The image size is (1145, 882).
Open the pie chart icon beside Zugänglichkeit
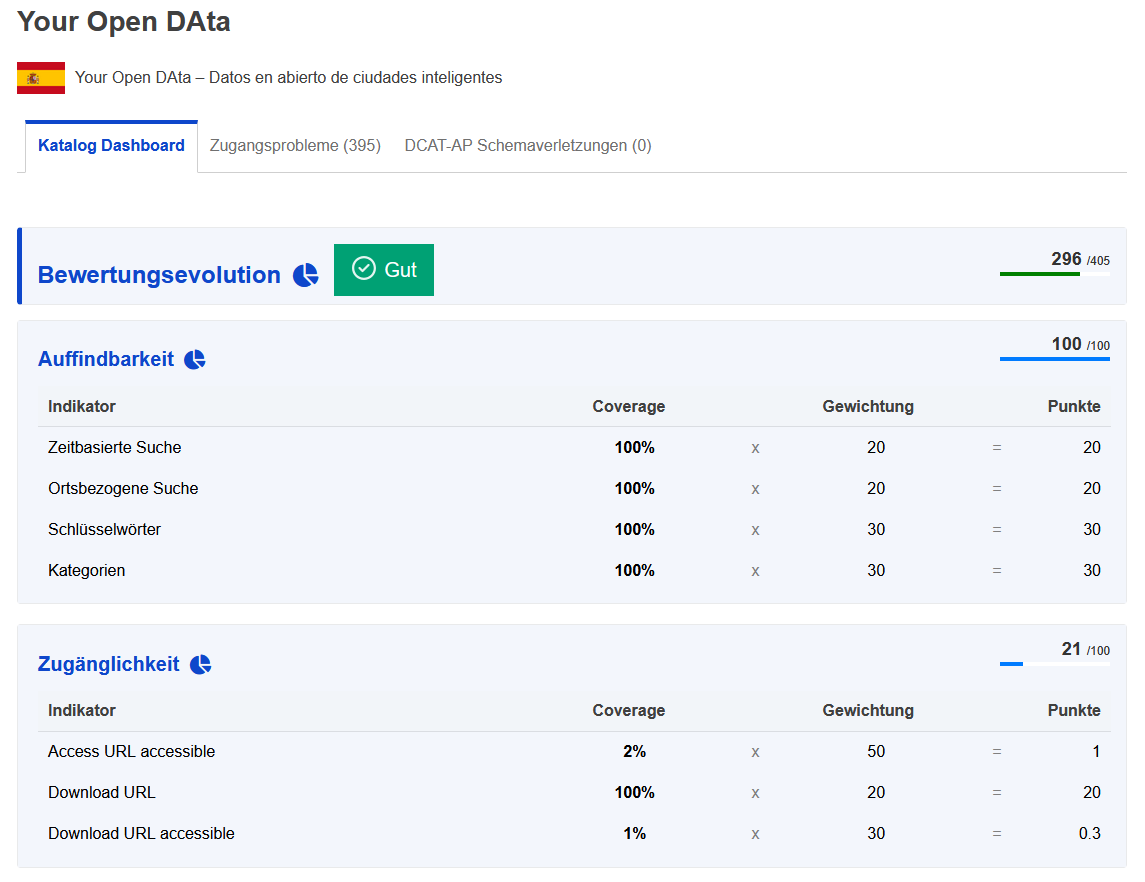point(201,664)
